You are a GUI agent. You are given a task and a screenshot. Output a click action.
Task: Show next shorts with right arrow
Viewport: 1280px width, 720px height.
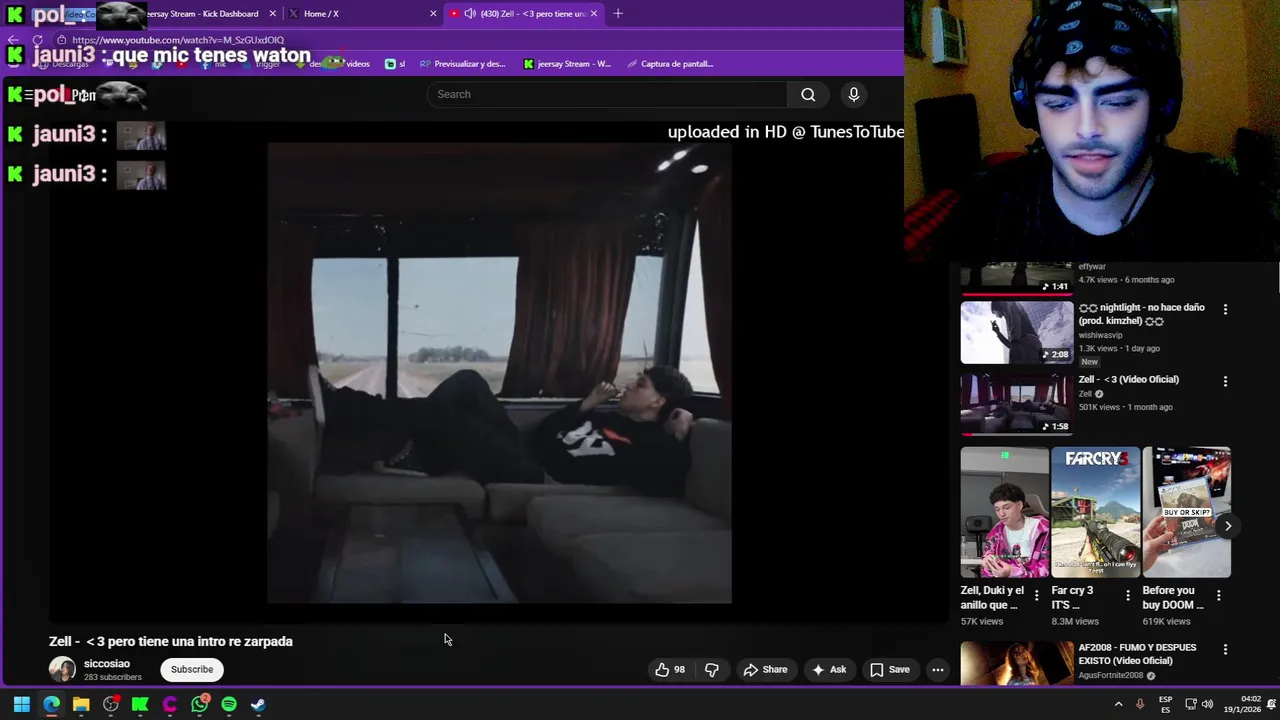click(1227, 526)
